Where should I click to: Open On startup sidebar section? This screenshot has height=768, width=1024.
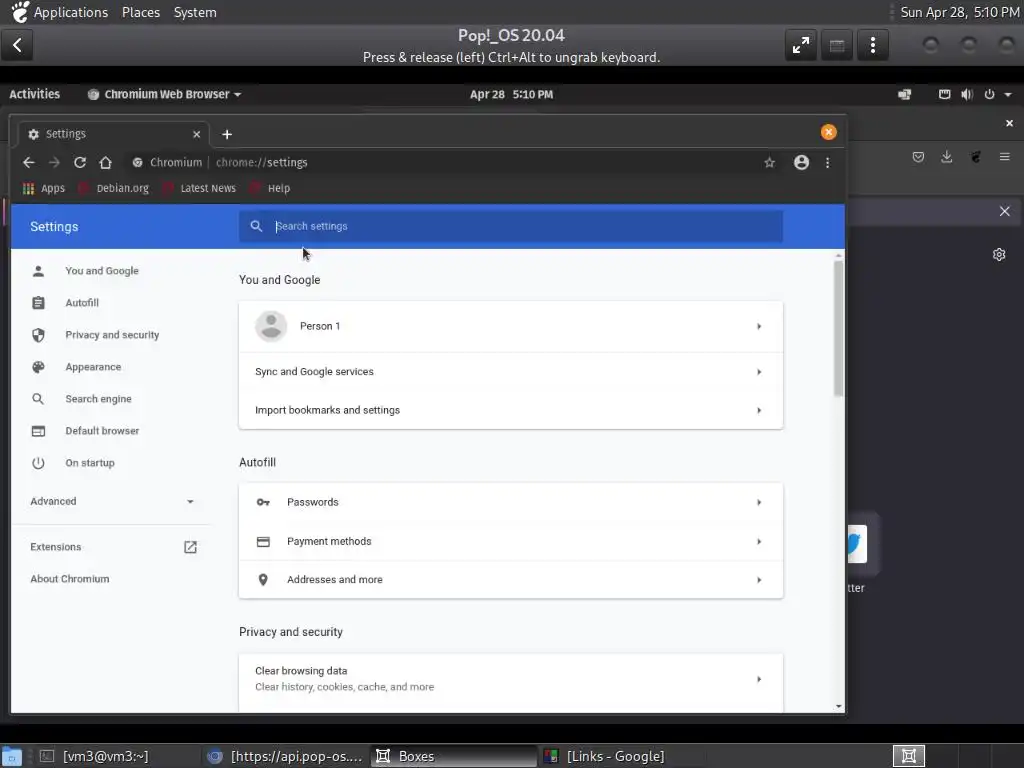click(89, 463)
